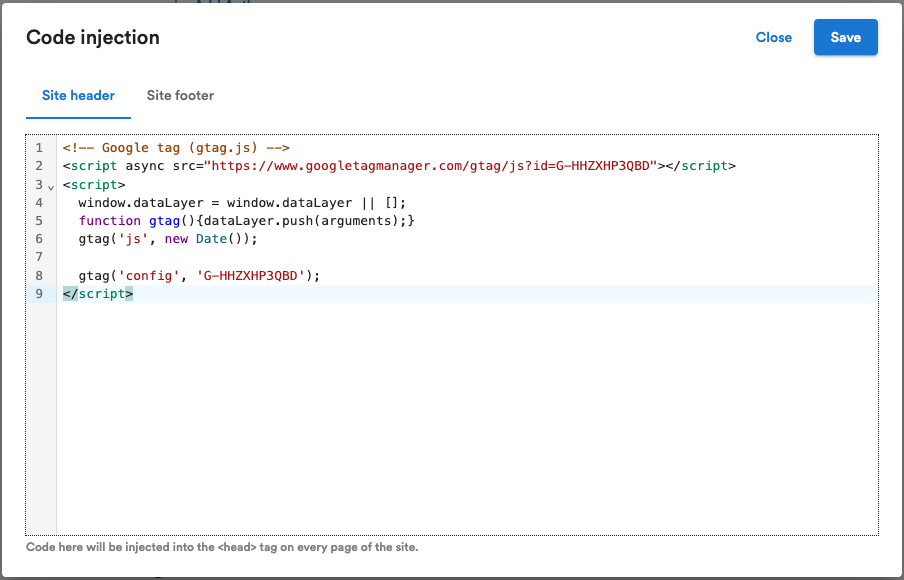This screenshot has height=580, width=904.
Task: Click line number 7 in gutter
Action: pyautogui.click(x=39, y=257)
